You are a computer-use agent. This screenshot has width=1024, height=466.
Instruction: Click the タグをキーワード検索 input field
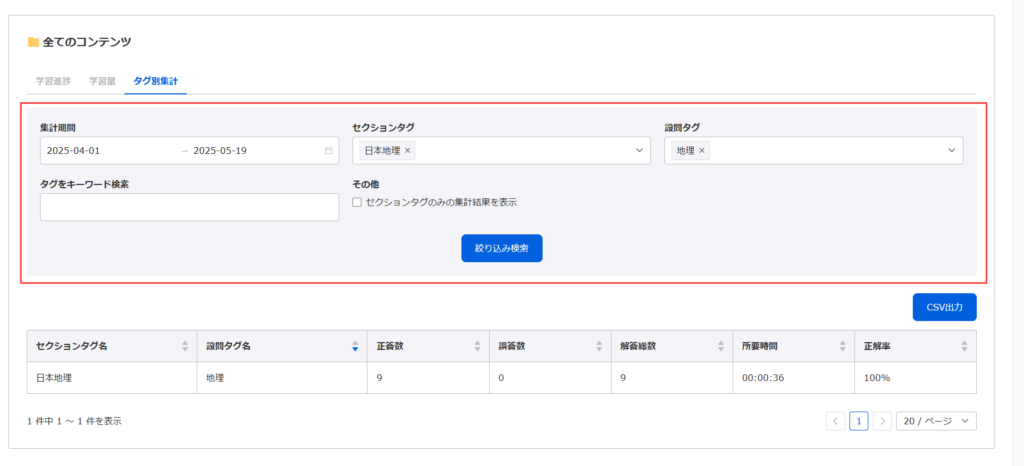189,207
